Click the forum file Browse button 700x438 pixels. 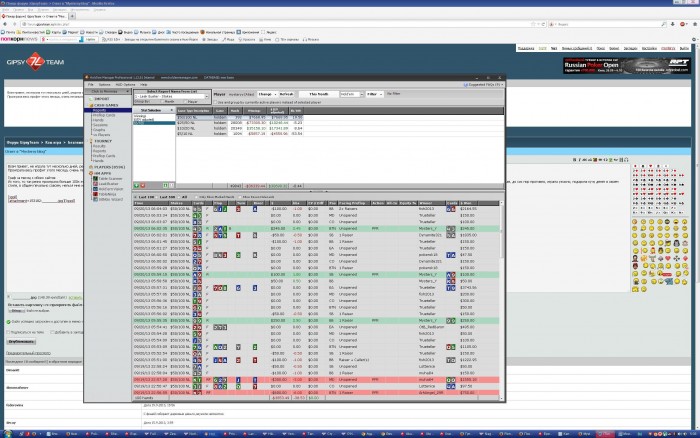coord(16,311)
